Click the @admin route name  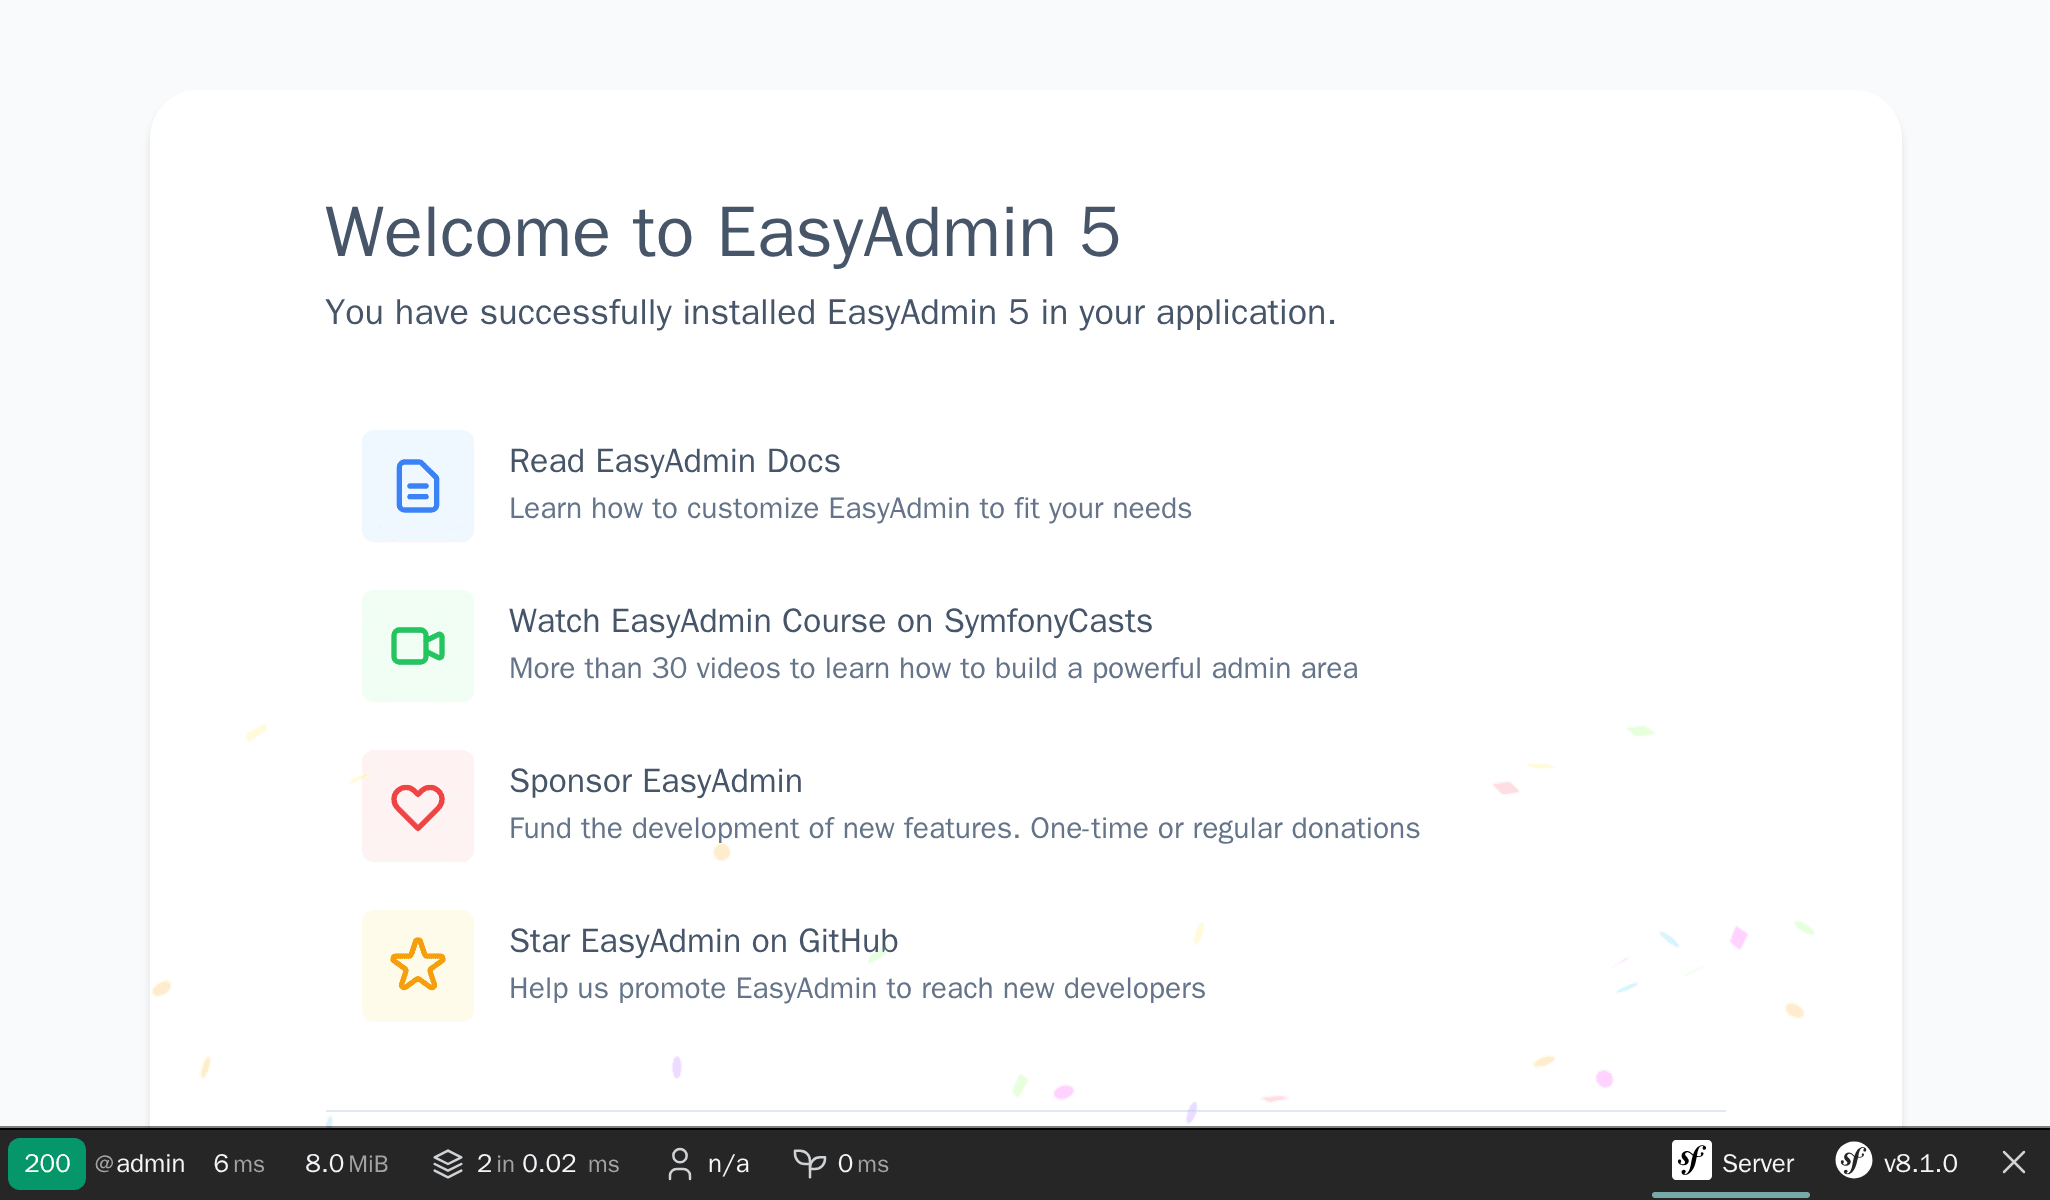[140, 1164]
